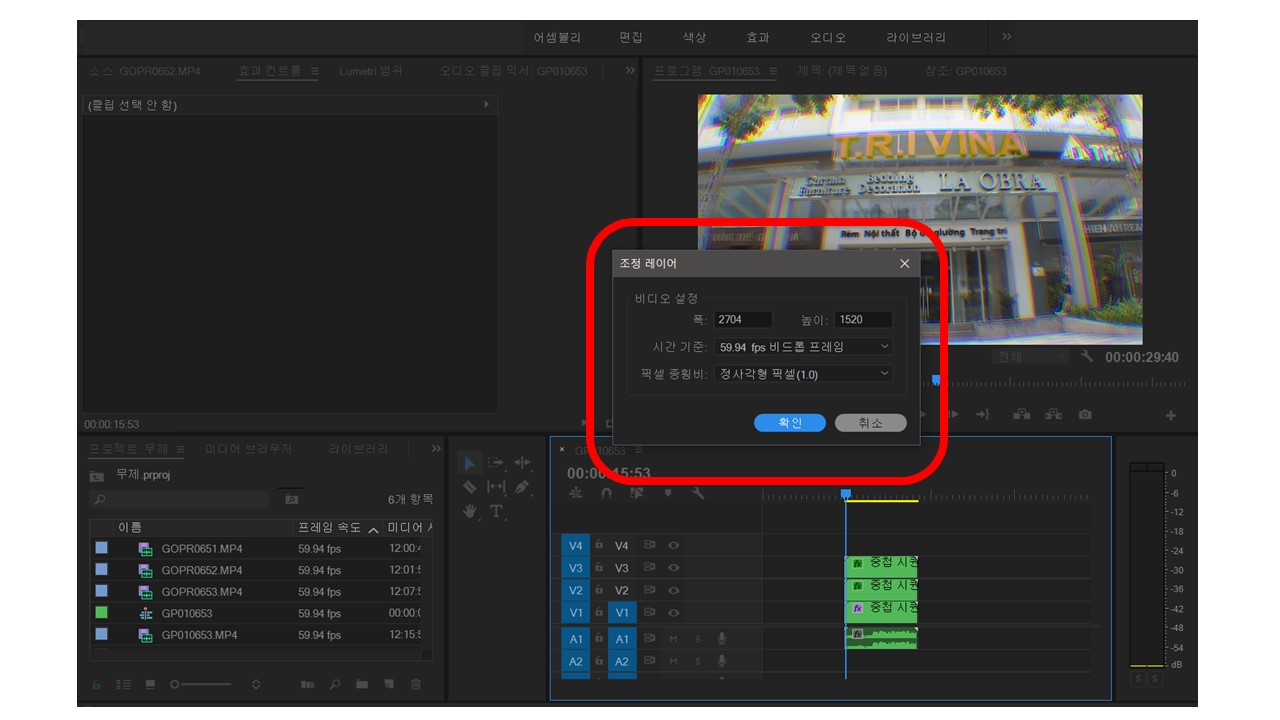This screenshot has width=1280, height=720.
Task: Open Effect Controls panel menu
Action: 314,72
